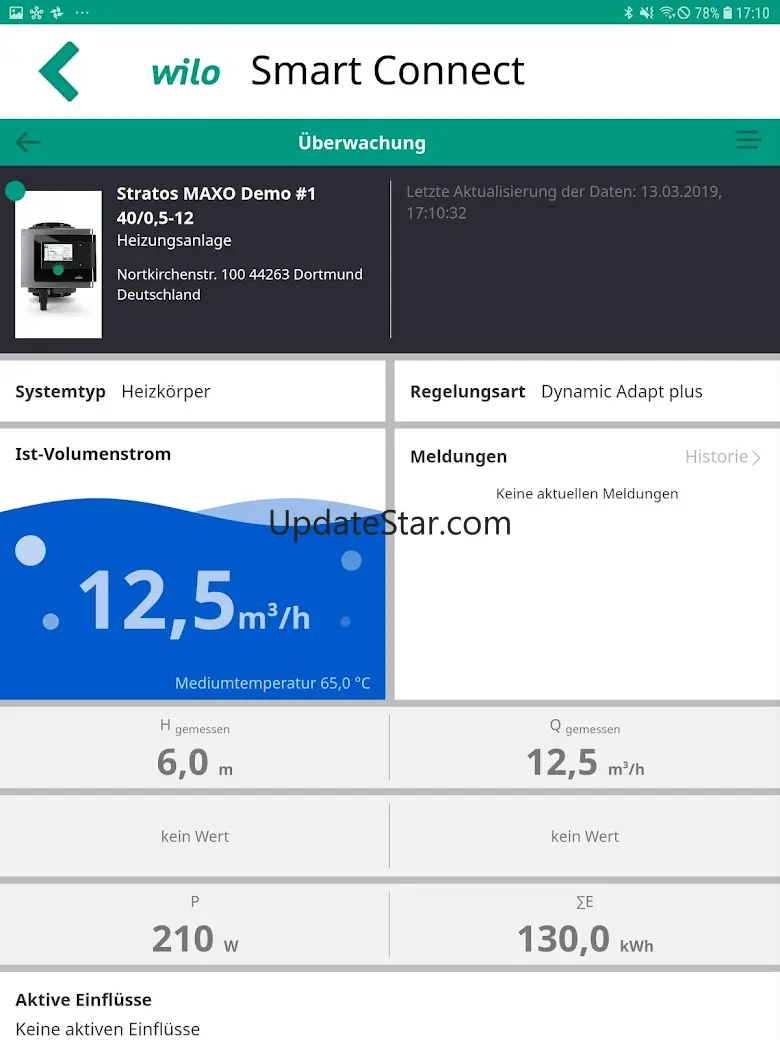The image size is (780, 1040).
Task: Tap the Systemtyp Heizkörper field
Action: coord(192,391)
